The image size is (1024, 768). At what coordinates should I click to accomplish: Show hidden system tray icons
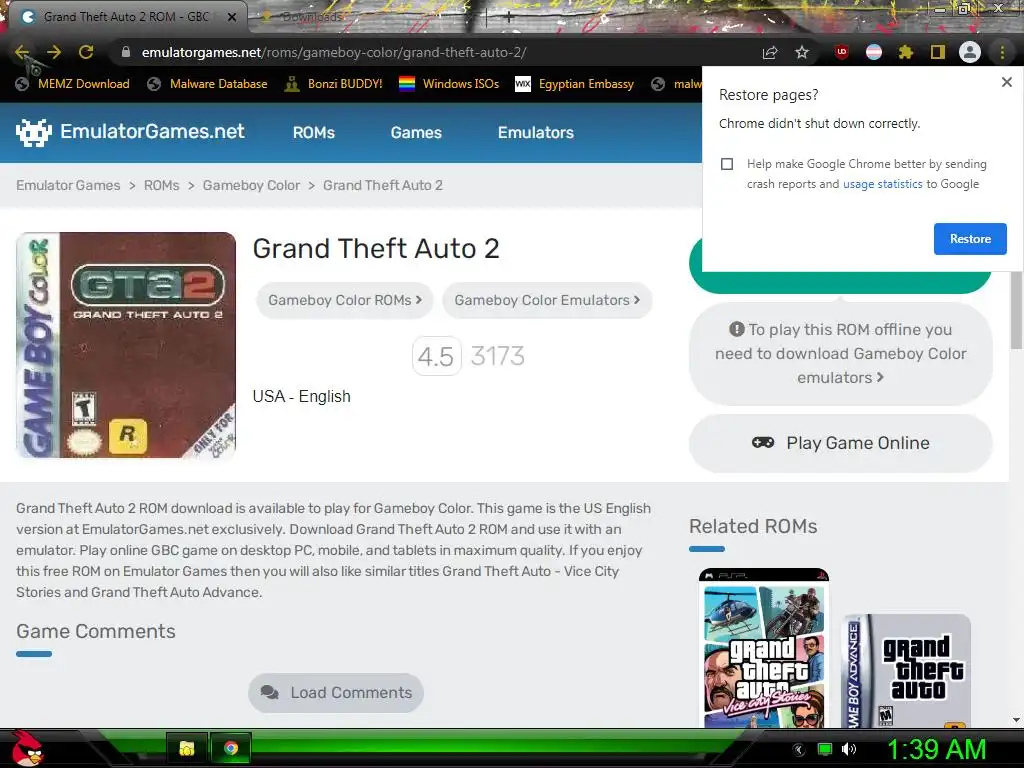[799, 750]
